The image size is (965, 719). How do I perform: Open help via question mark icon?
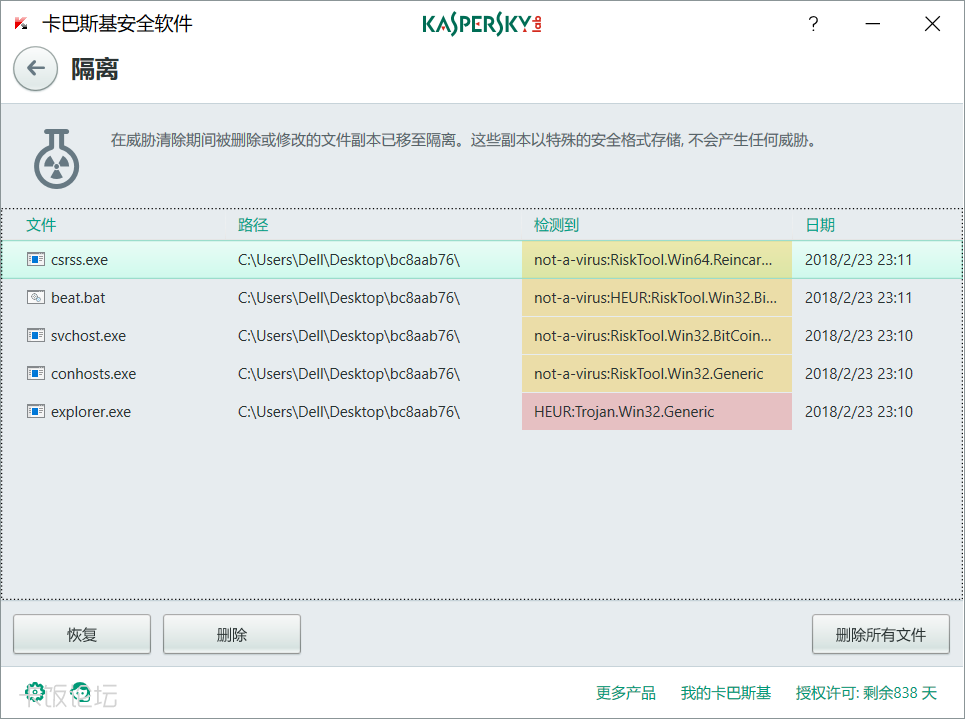[x=813, y=25]
